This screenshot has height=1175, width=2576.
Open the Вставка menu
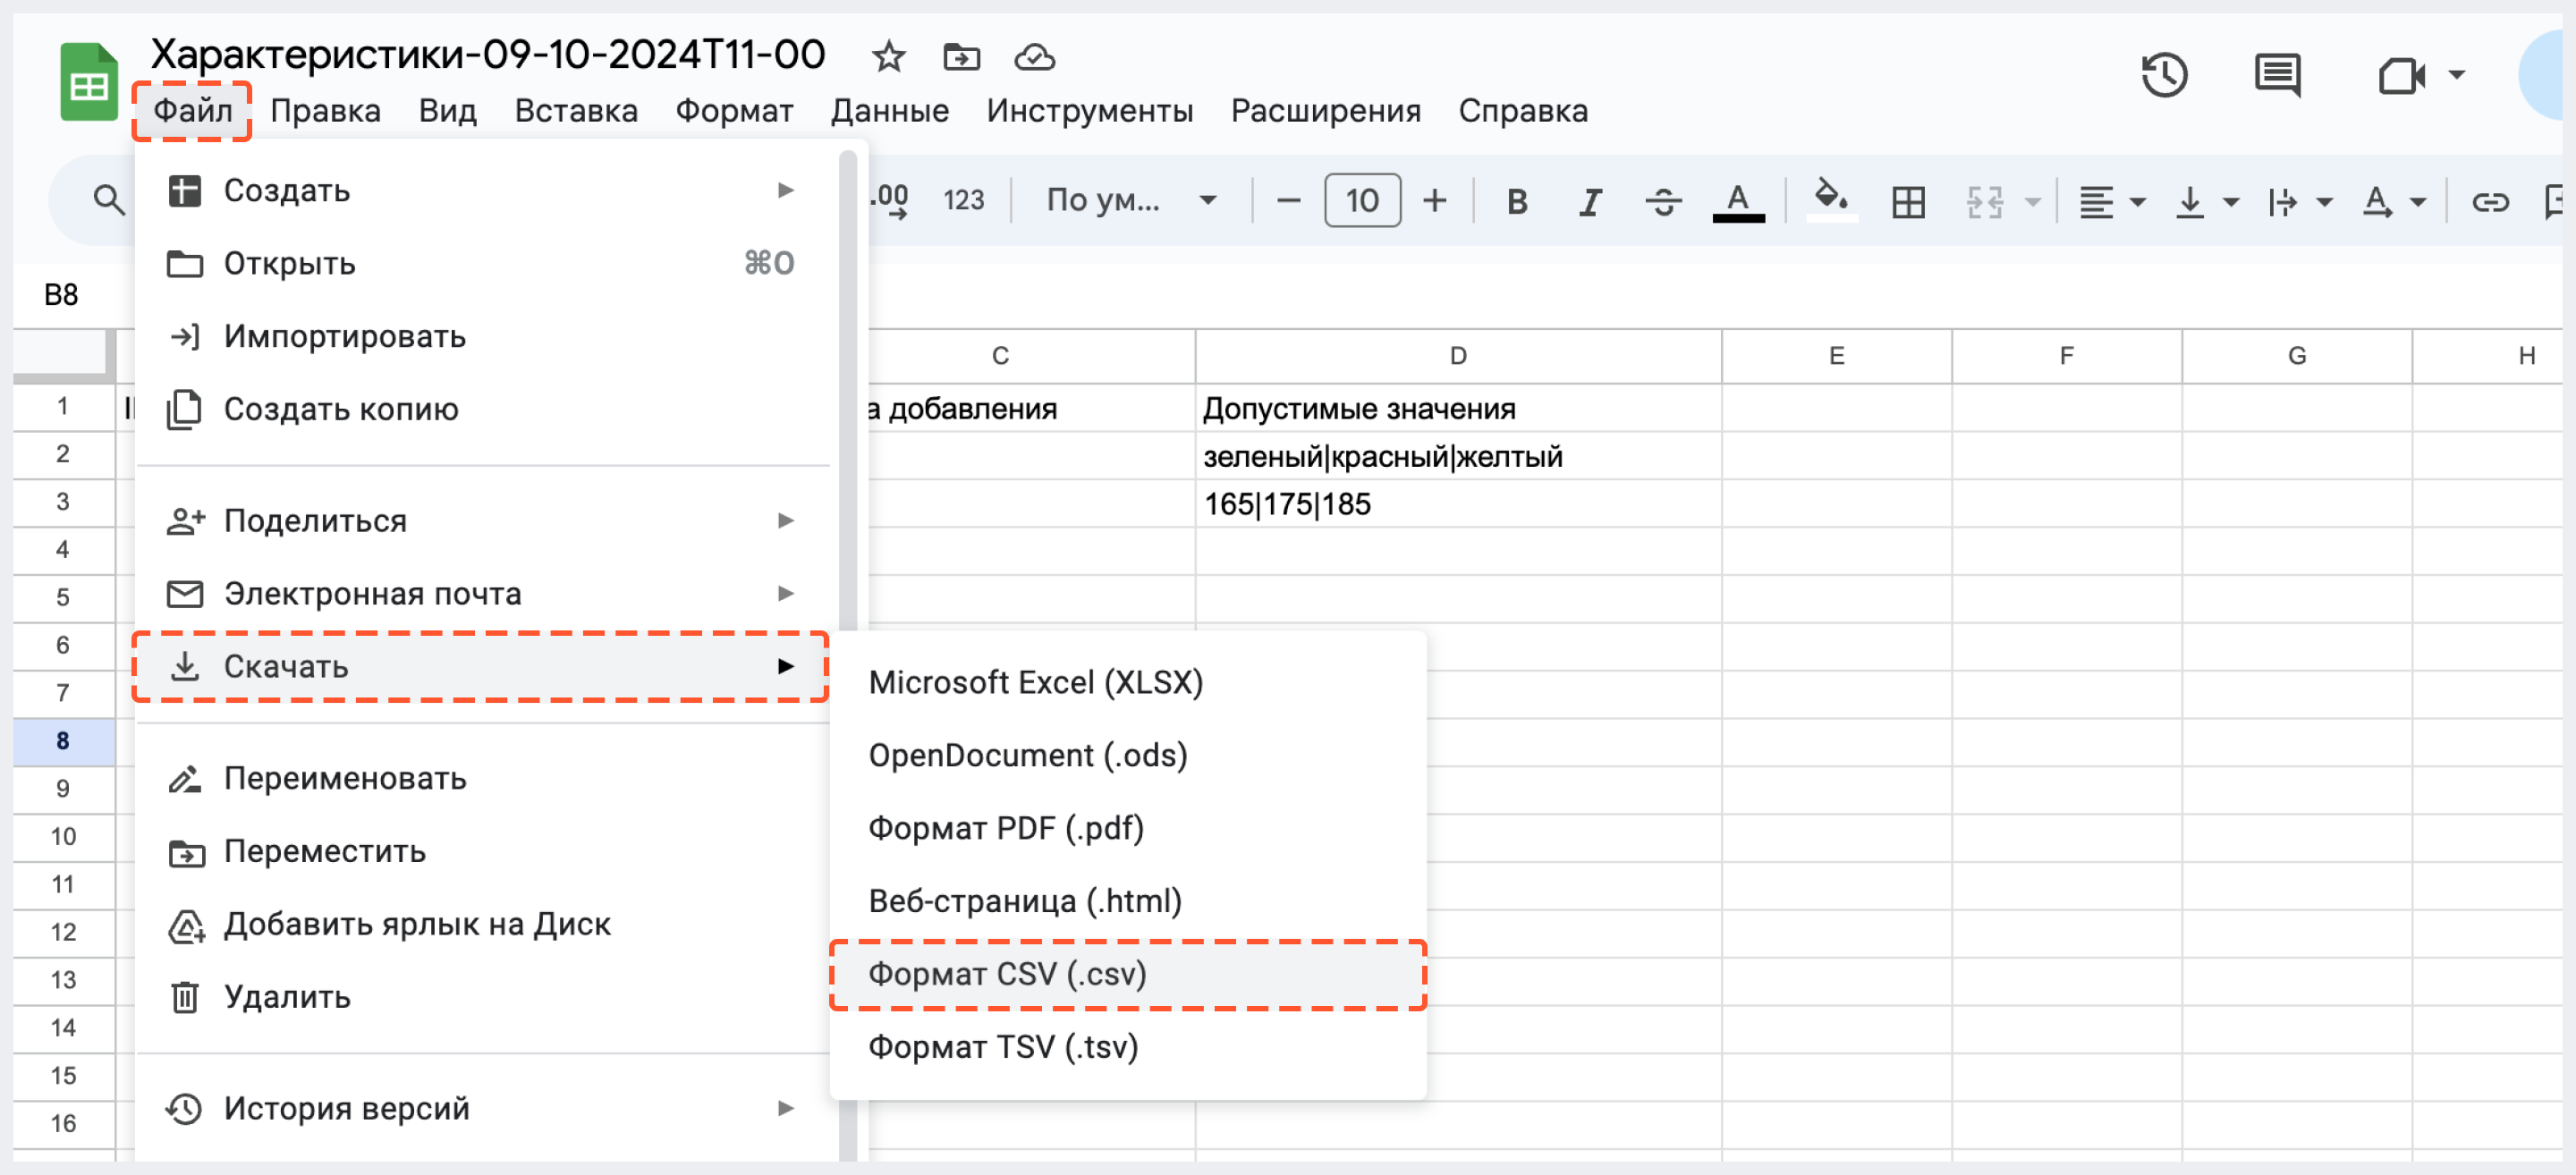576,111
